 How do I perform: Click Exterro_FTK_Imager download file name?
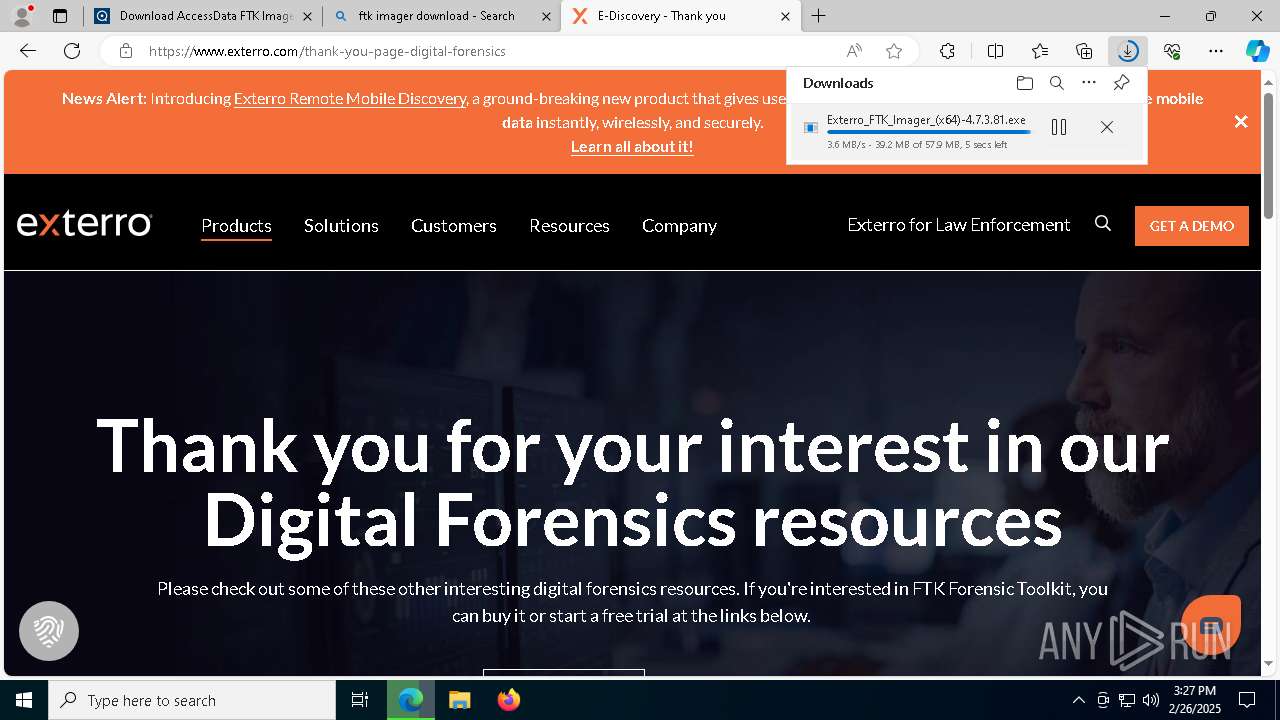click(x=926, y=120)
